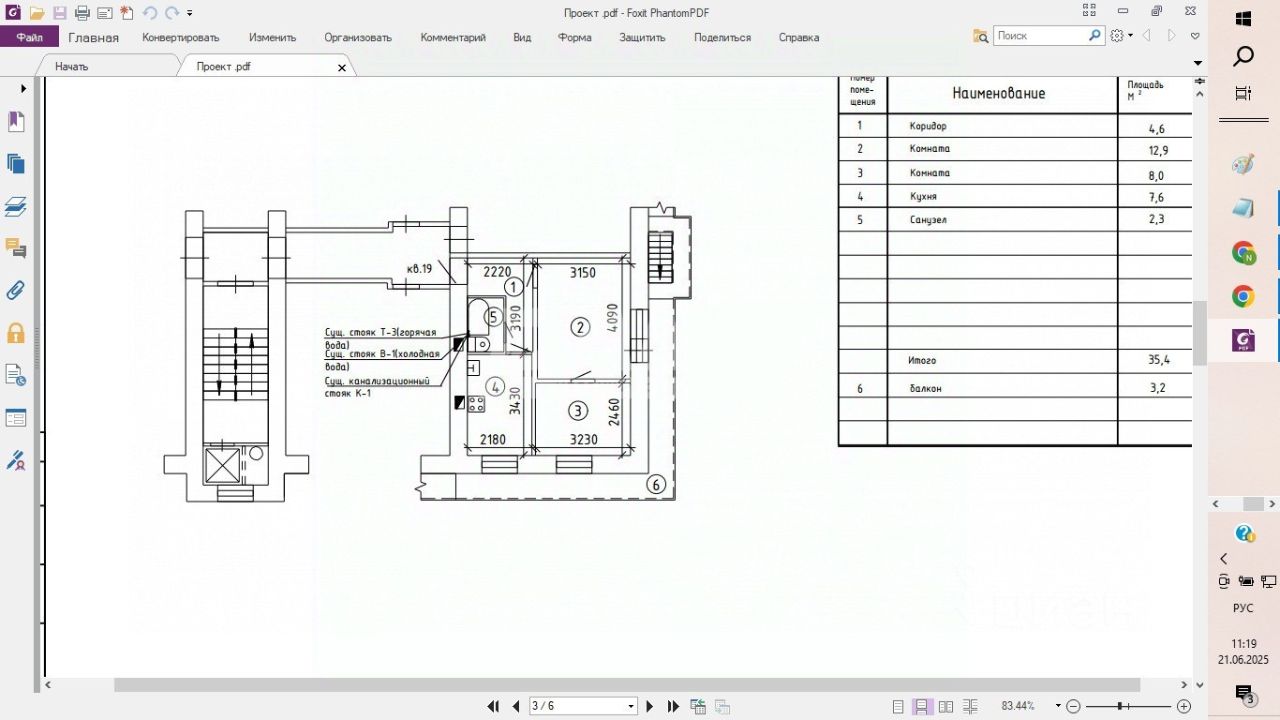
Task: Click the Print icon in quick access toolbar
Action: coord(82,13)
